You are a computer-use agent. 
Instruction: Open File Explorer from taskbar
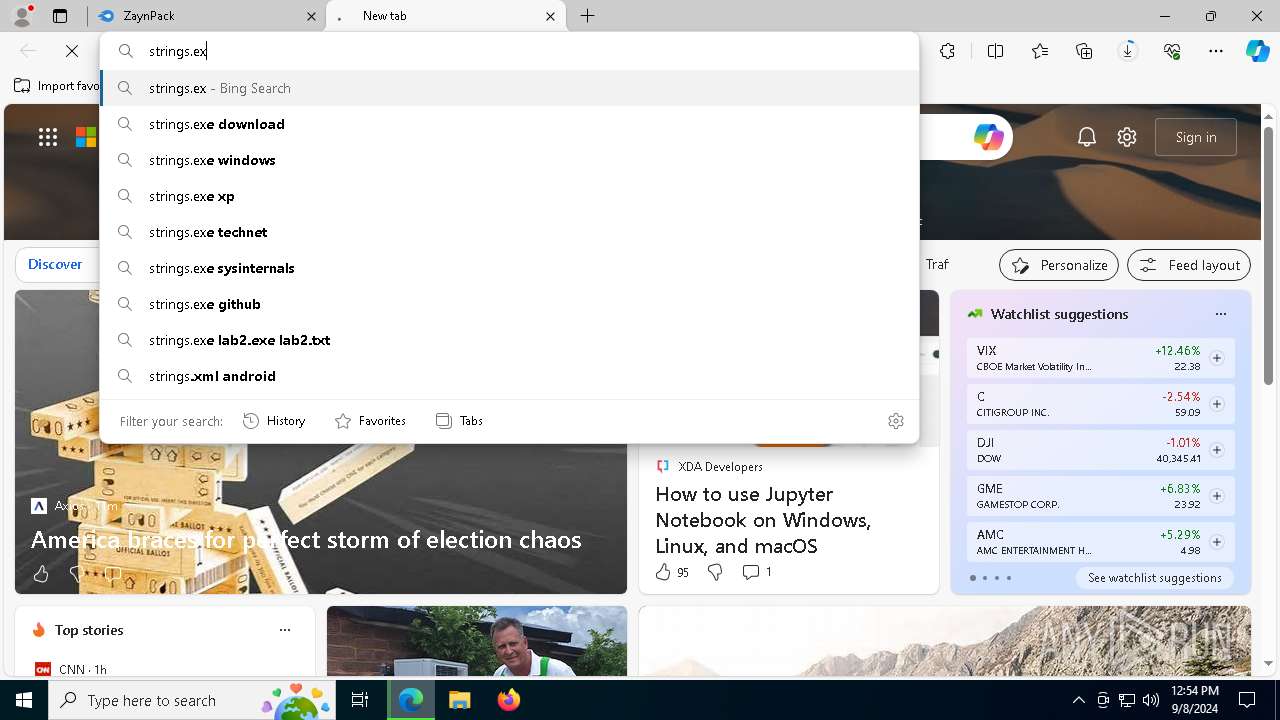coord(459,700)
